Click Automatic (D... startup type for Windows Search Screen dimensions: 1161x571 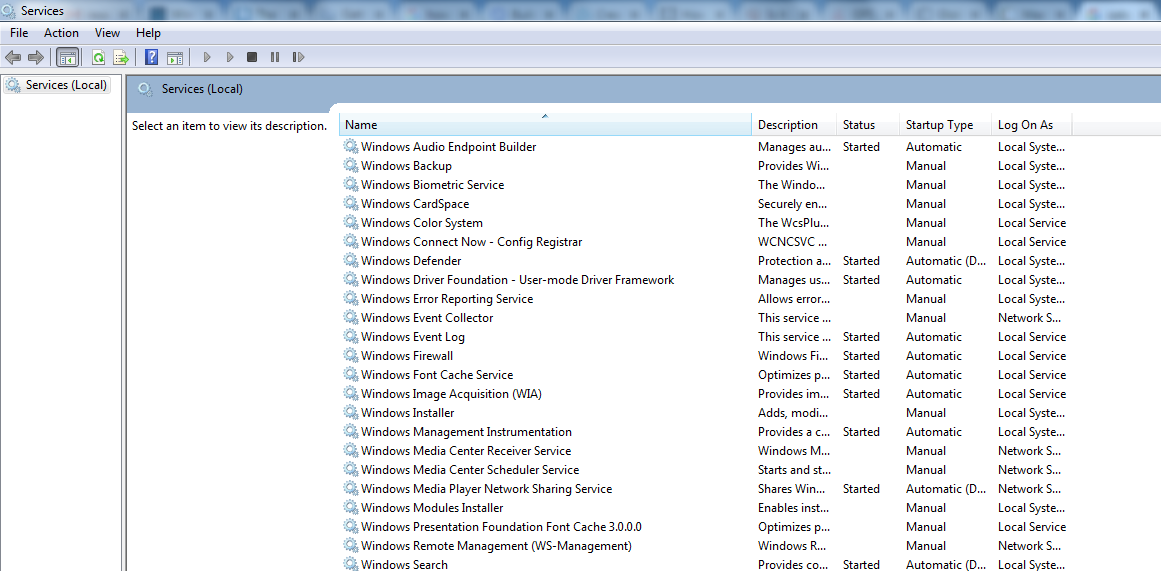pos(946,564)
